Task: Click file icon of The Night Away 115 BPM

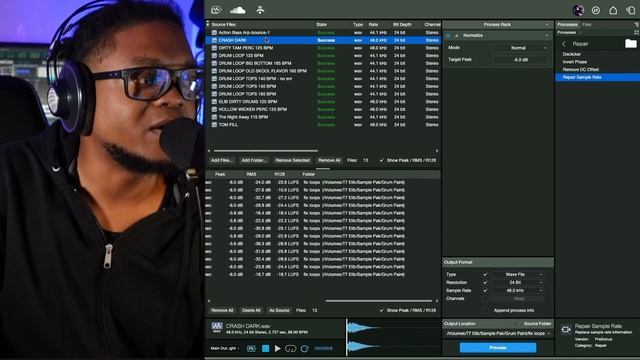Action: coord(214,117)
